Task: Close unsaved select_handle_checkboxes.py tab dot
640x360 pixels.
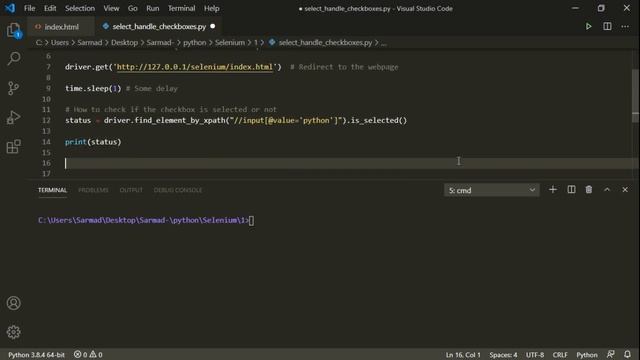Action: 213,27
